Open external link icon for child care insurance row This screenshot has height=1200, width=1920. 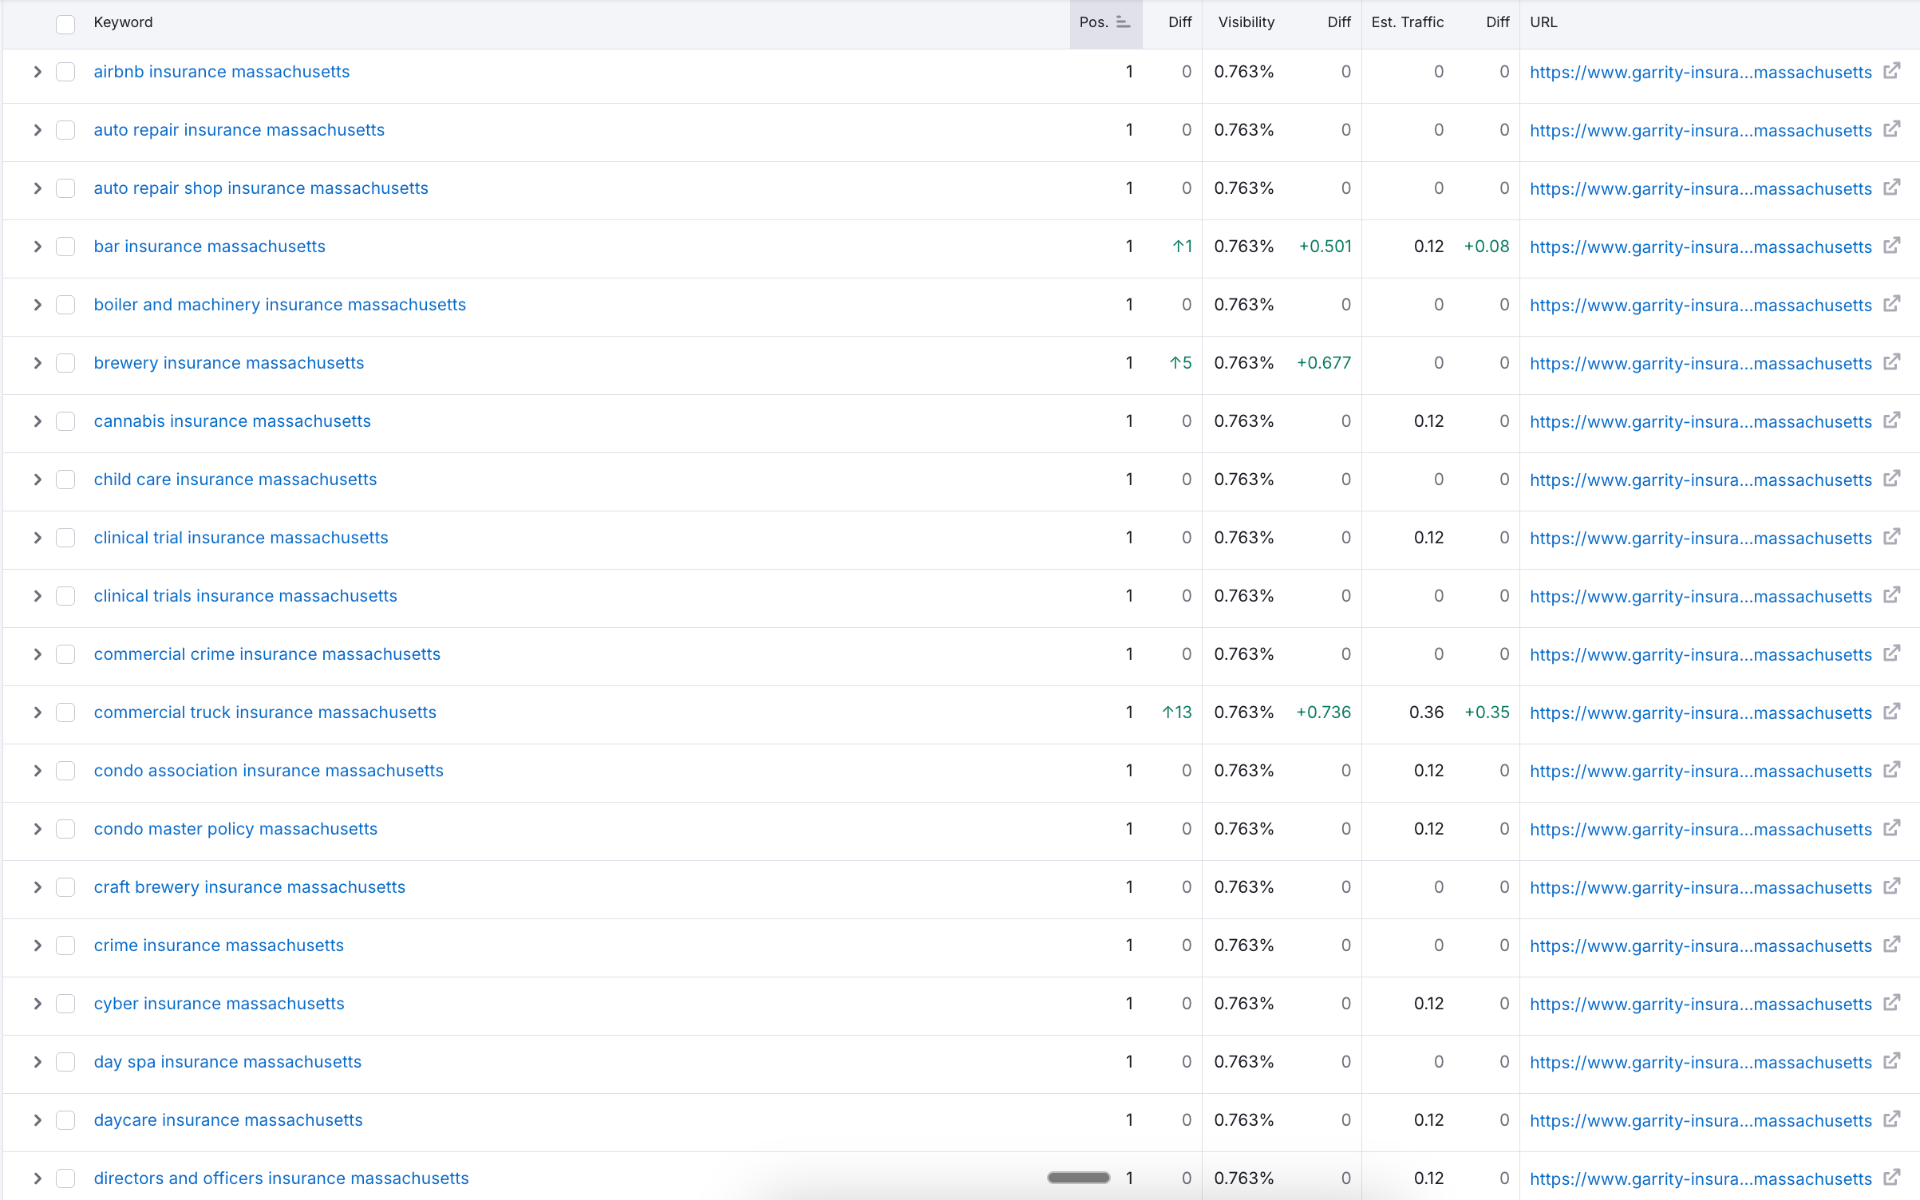1891,479
